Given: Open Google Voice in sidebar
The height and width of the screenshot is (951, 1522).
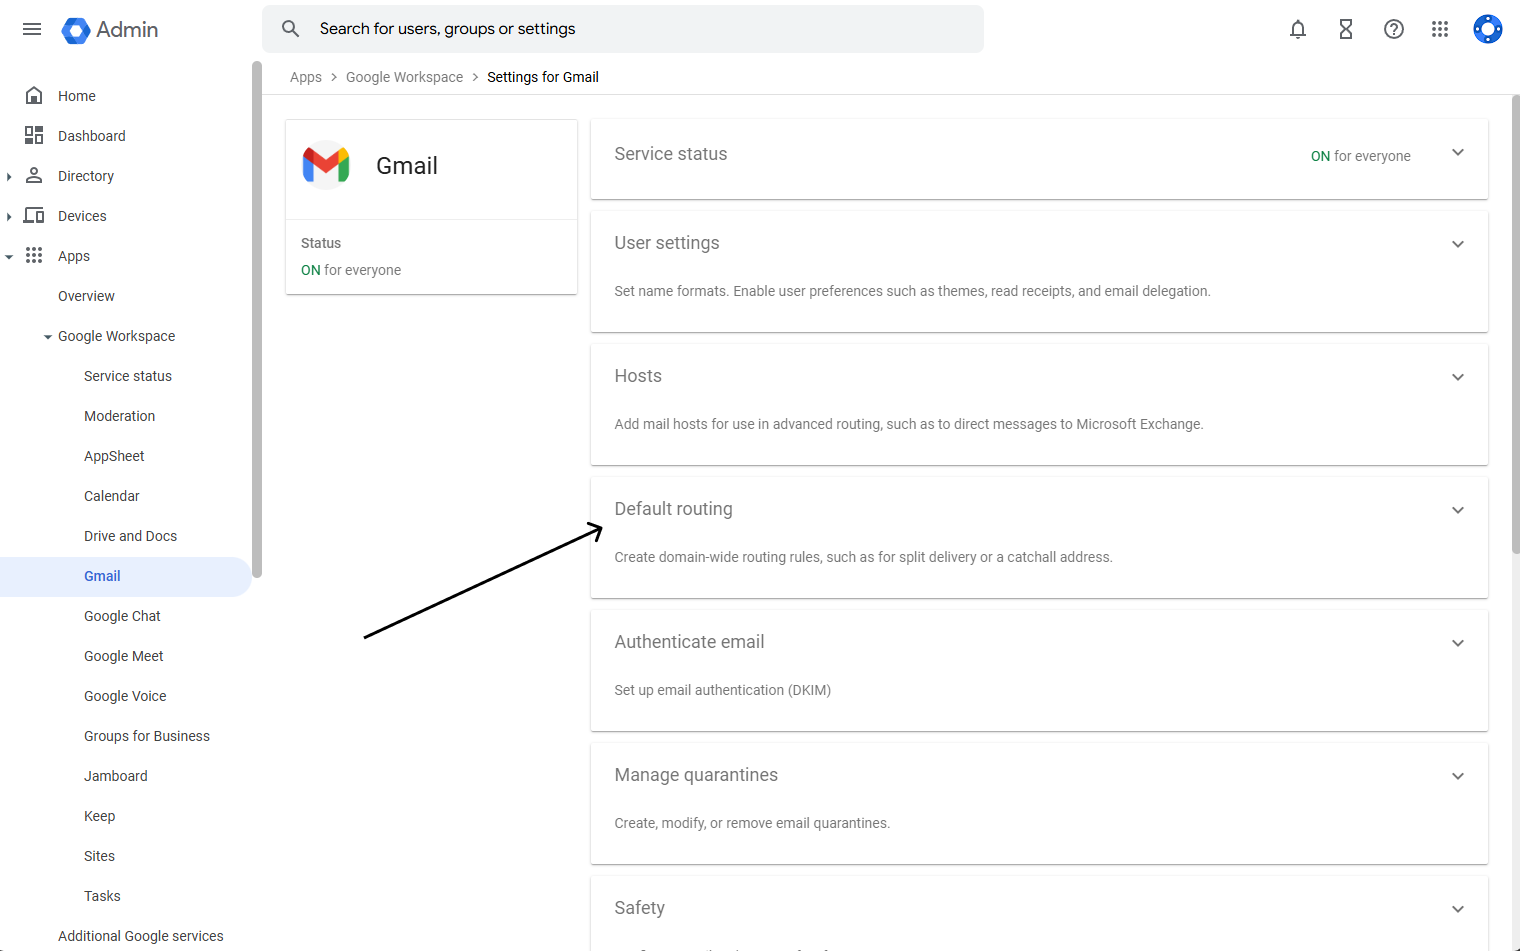Looking at the screenshot, I should coord(125,696).
